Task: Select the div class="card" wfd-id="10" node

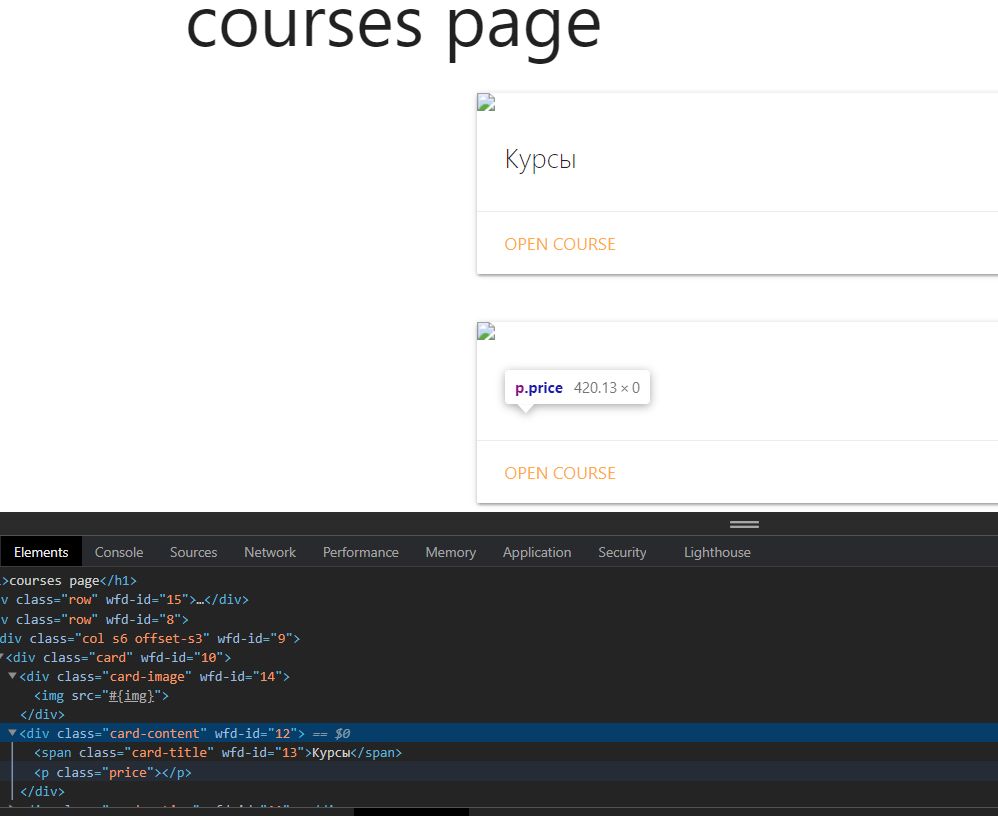Action: pos(118,658)
